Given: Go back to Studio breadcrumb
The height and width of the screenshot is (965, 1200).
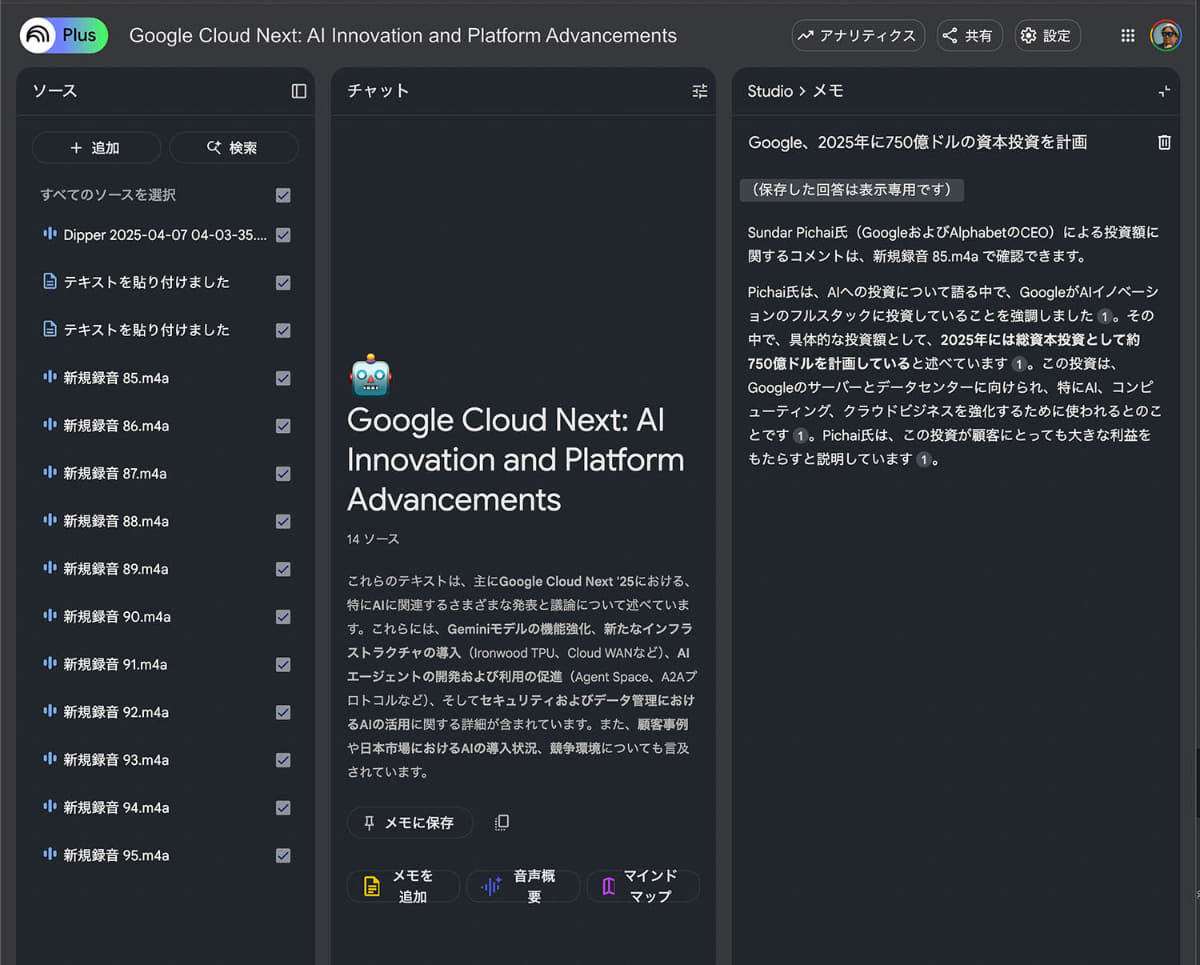Looking at the screenshot, I should pos(770,91).
